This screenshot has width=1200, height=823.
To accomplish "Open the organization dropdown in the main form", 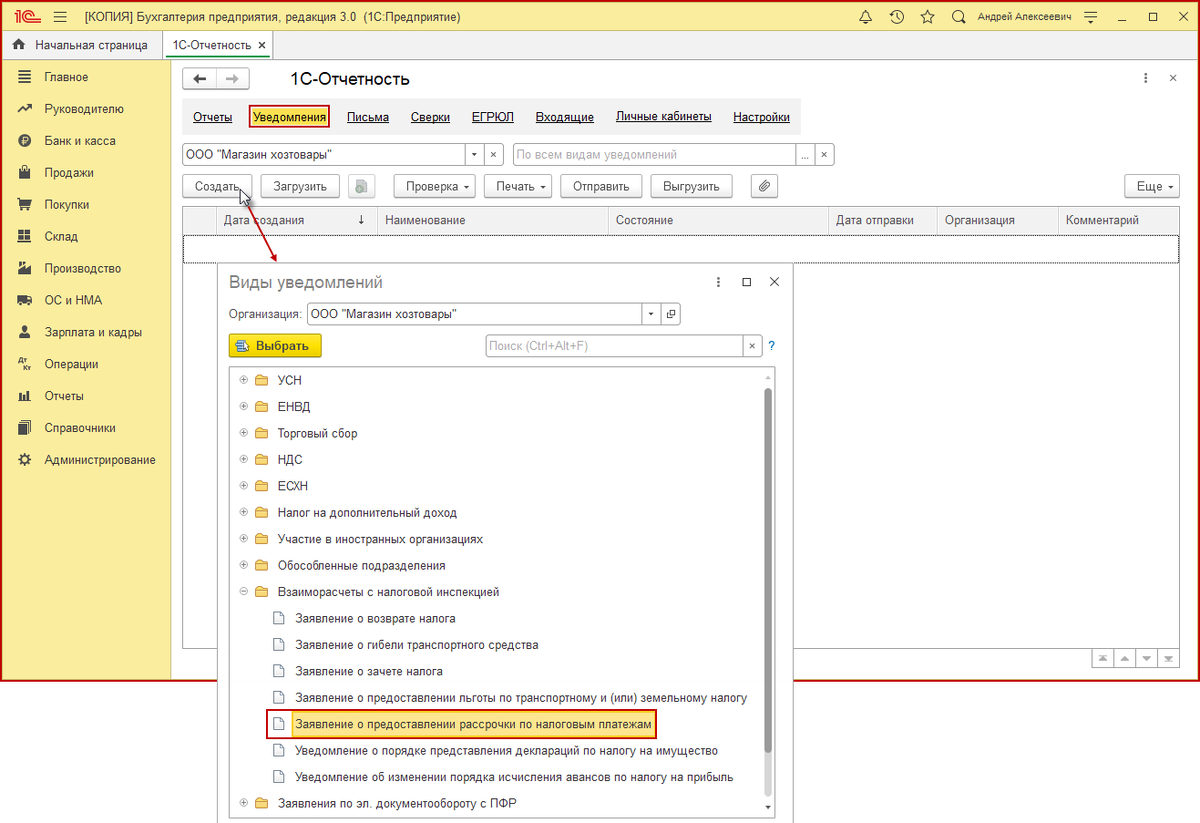I will coord(474,155).
